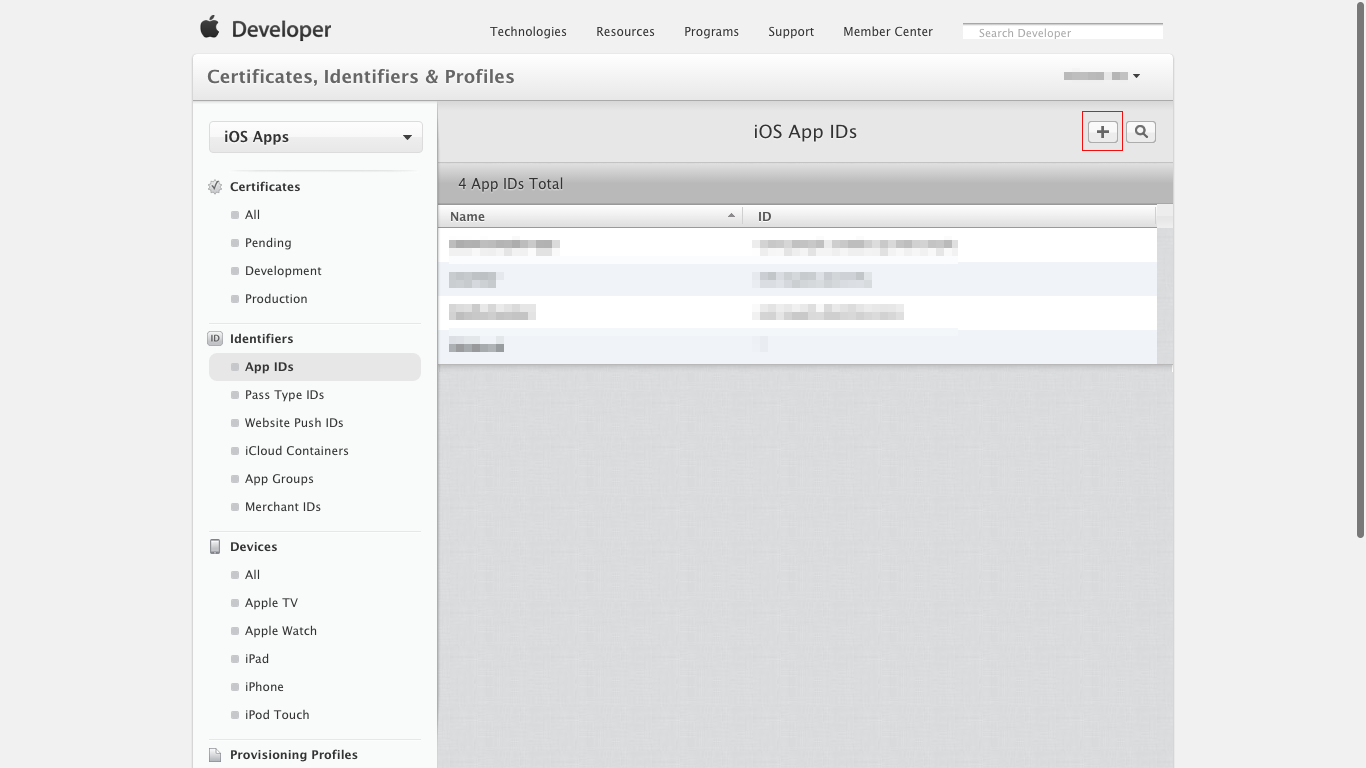This screenshot has width=1366, height=768.
Task: Click the Certificates section heading
Action: (x=265, y=187)
